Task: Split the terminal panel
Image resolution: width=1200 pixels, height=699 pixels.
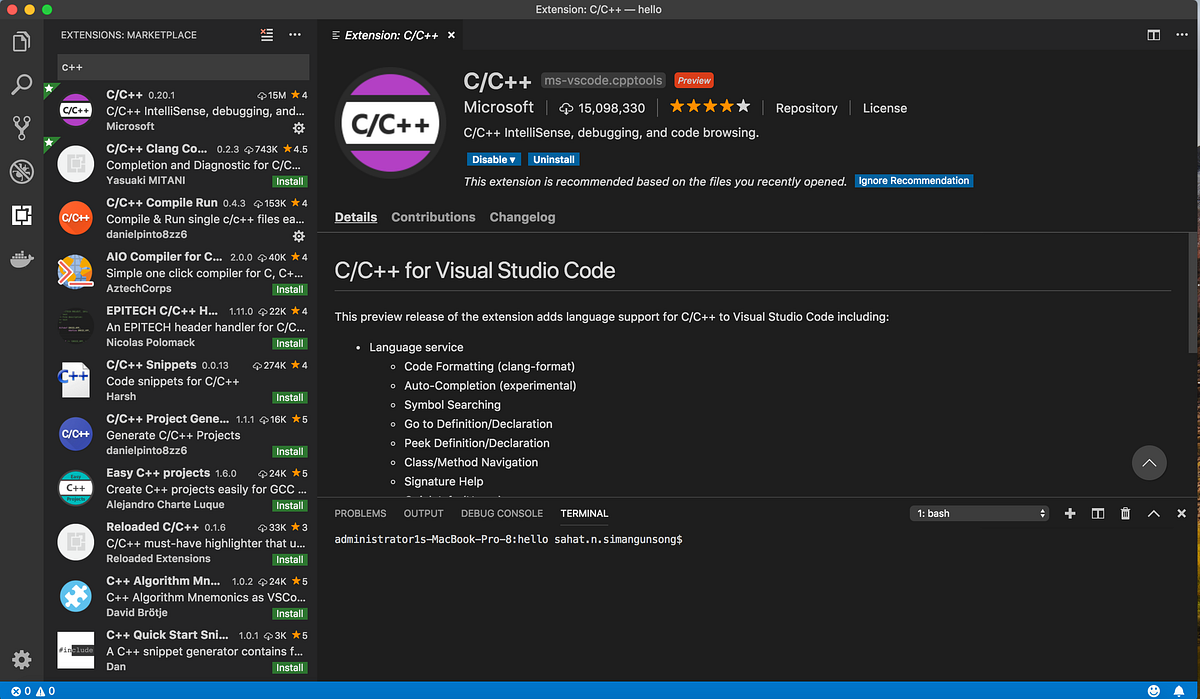Action: pos(1097,513)
